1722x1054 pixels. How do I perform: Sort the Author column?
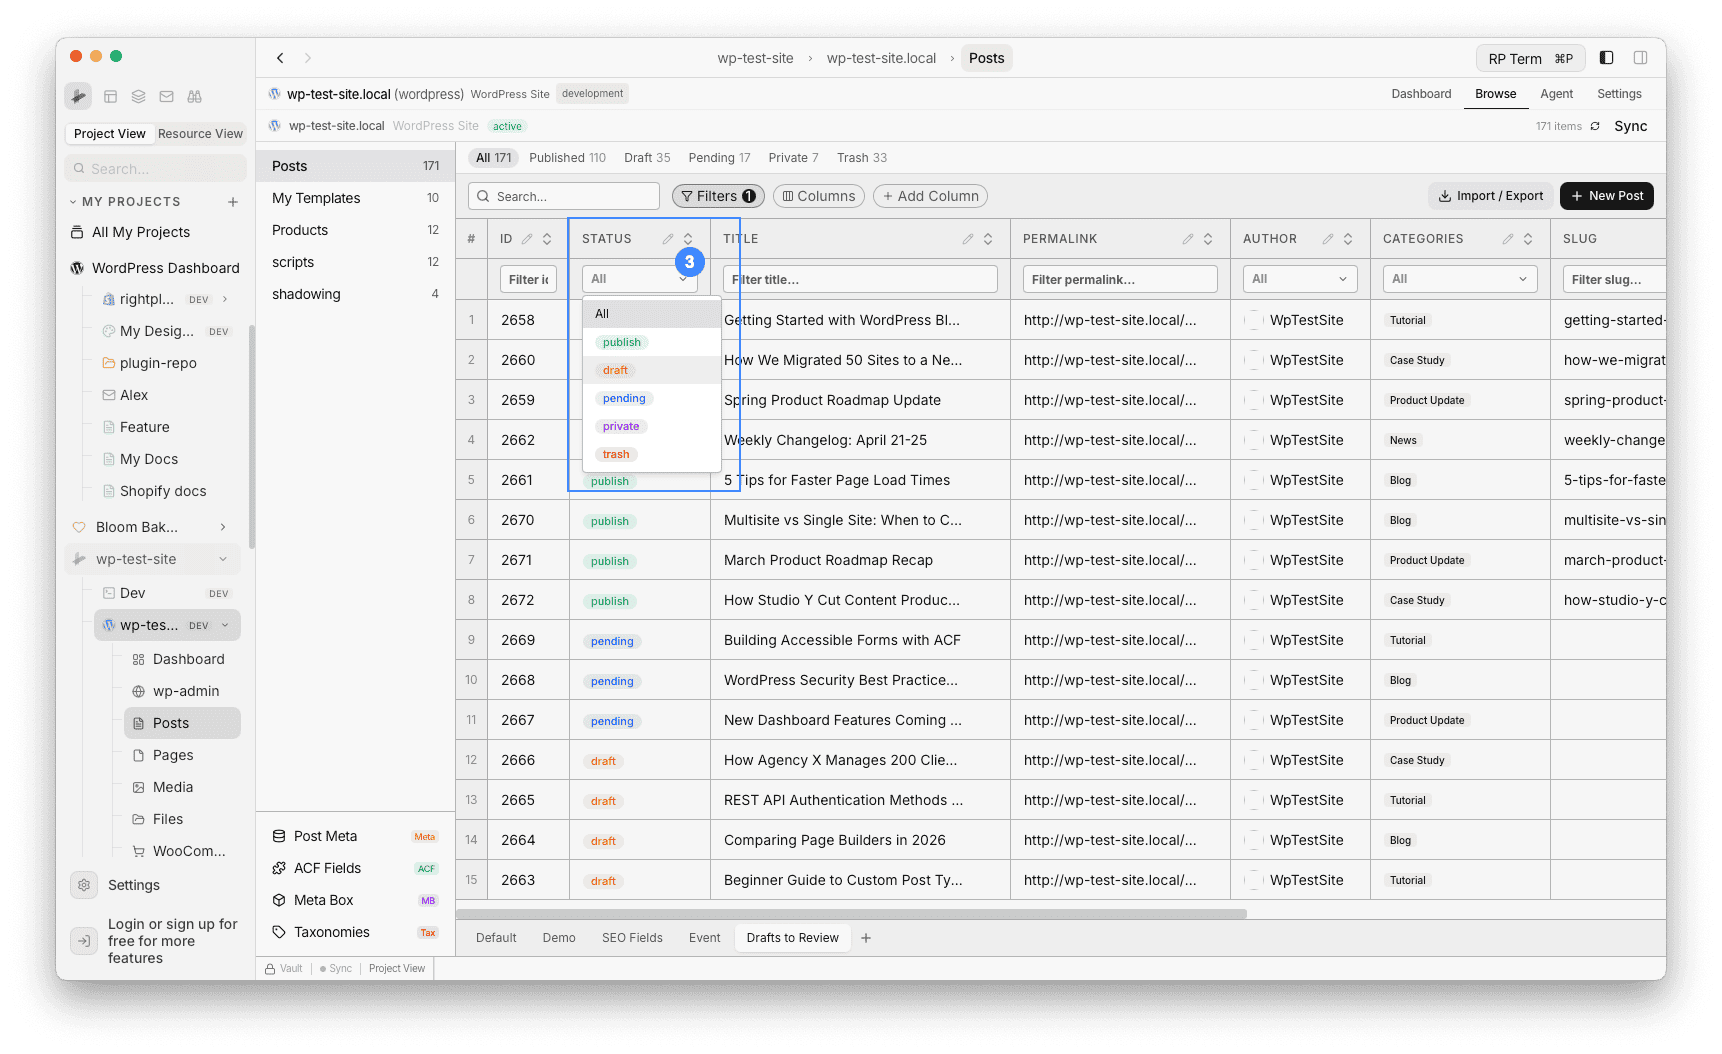[1348, 239]
